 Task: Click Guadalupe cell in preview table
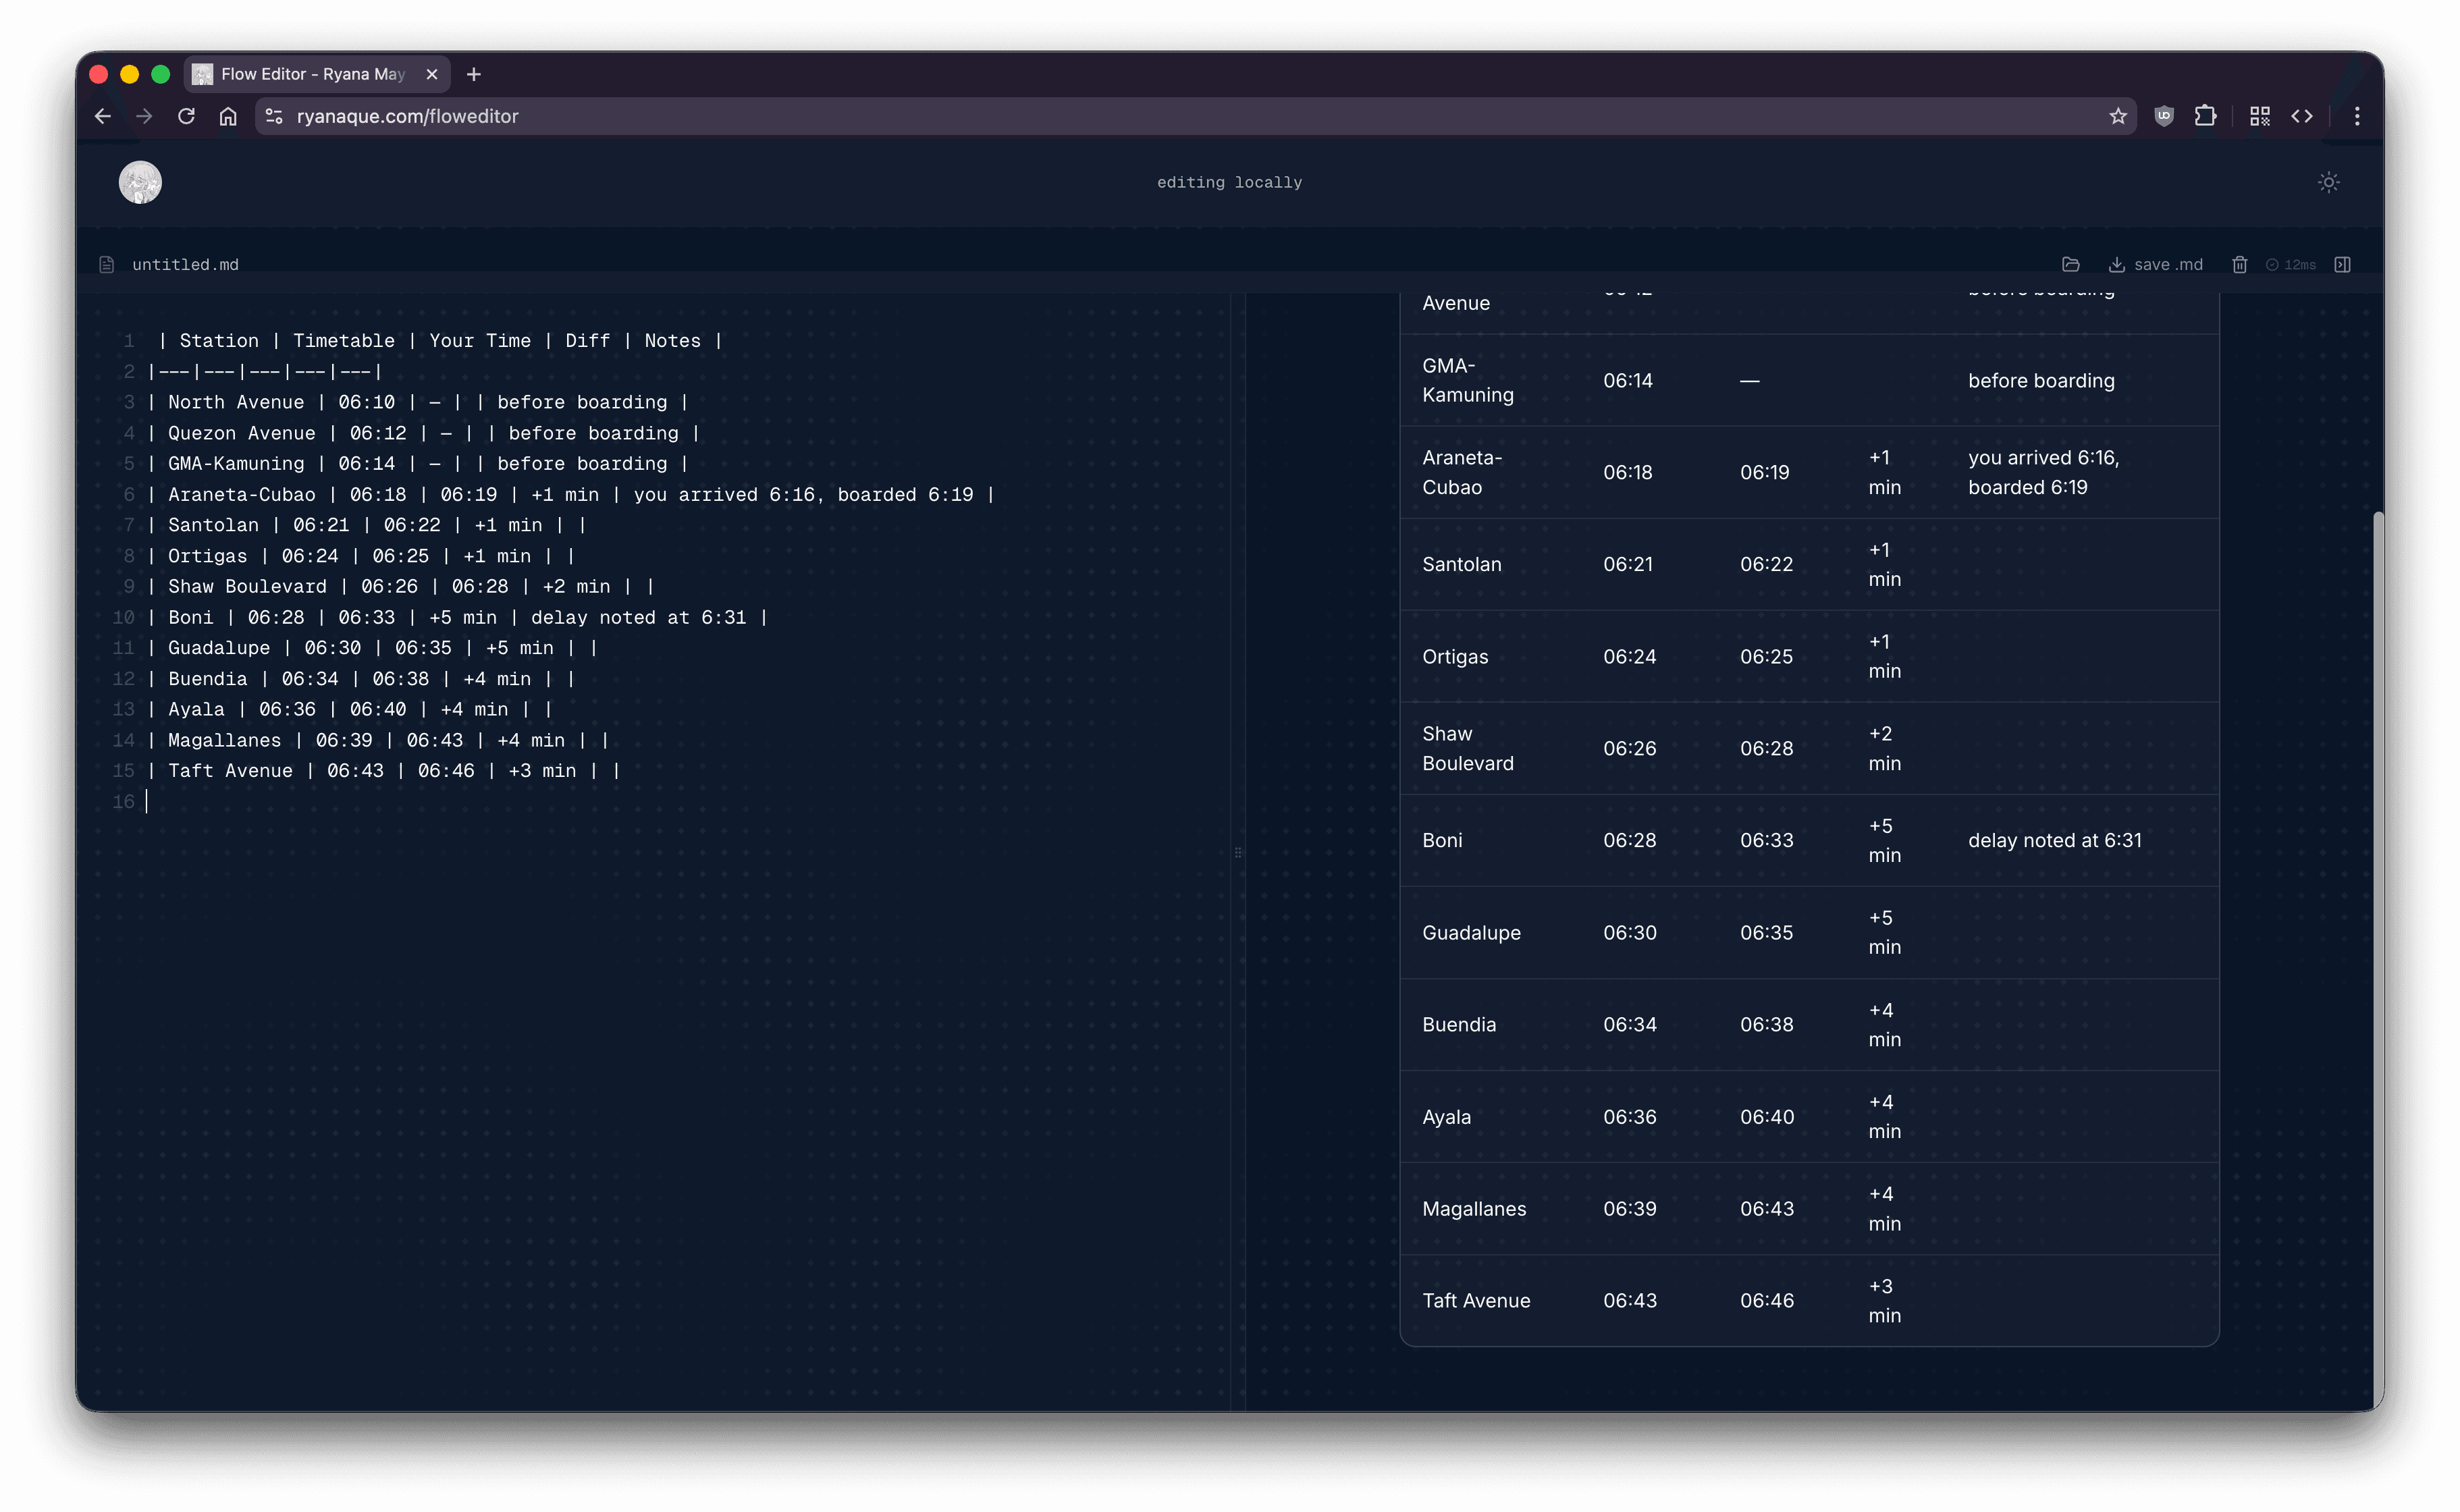(1471, 932)
